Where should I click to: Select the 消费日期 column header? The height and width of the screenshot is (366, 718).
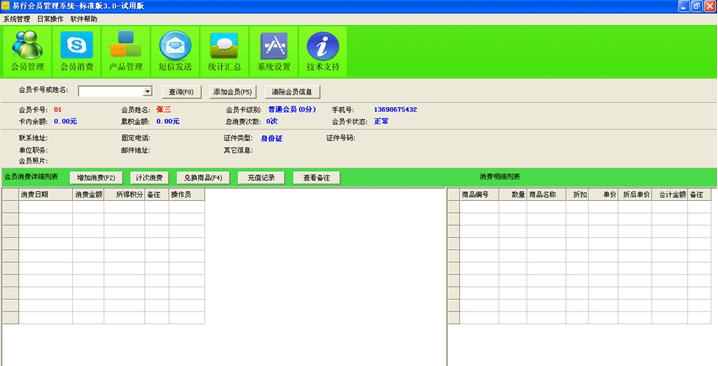pyautogui.click(x=45, y=195)
